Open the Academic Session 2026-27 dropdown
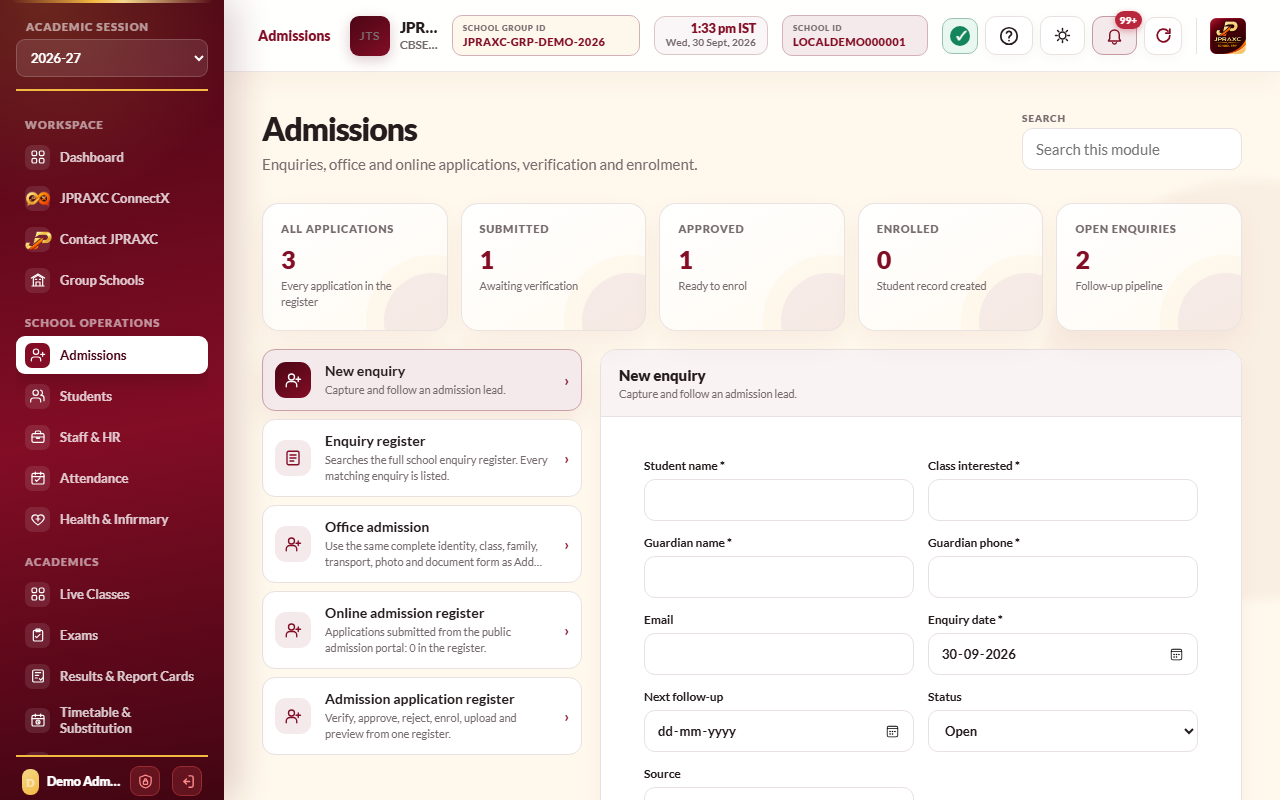Image resolution: width=1280 pixels, height=800 pixels. (x=112, y=58)
